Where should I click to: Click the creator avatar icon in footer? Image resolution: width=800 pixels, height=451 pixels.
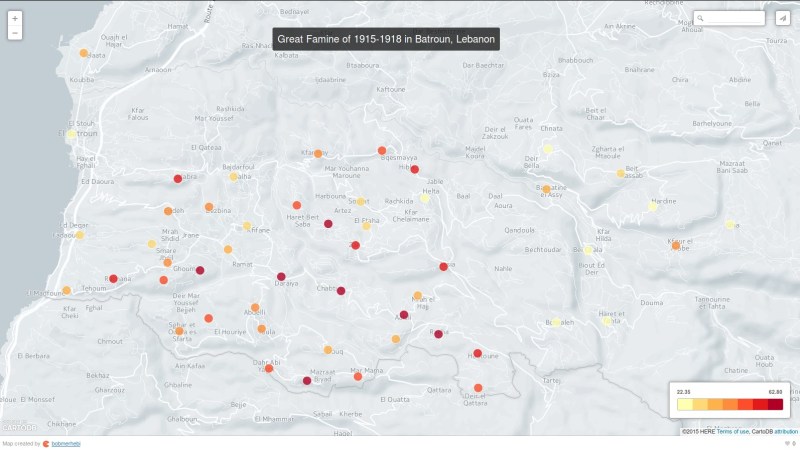click(x=45, y=443)
